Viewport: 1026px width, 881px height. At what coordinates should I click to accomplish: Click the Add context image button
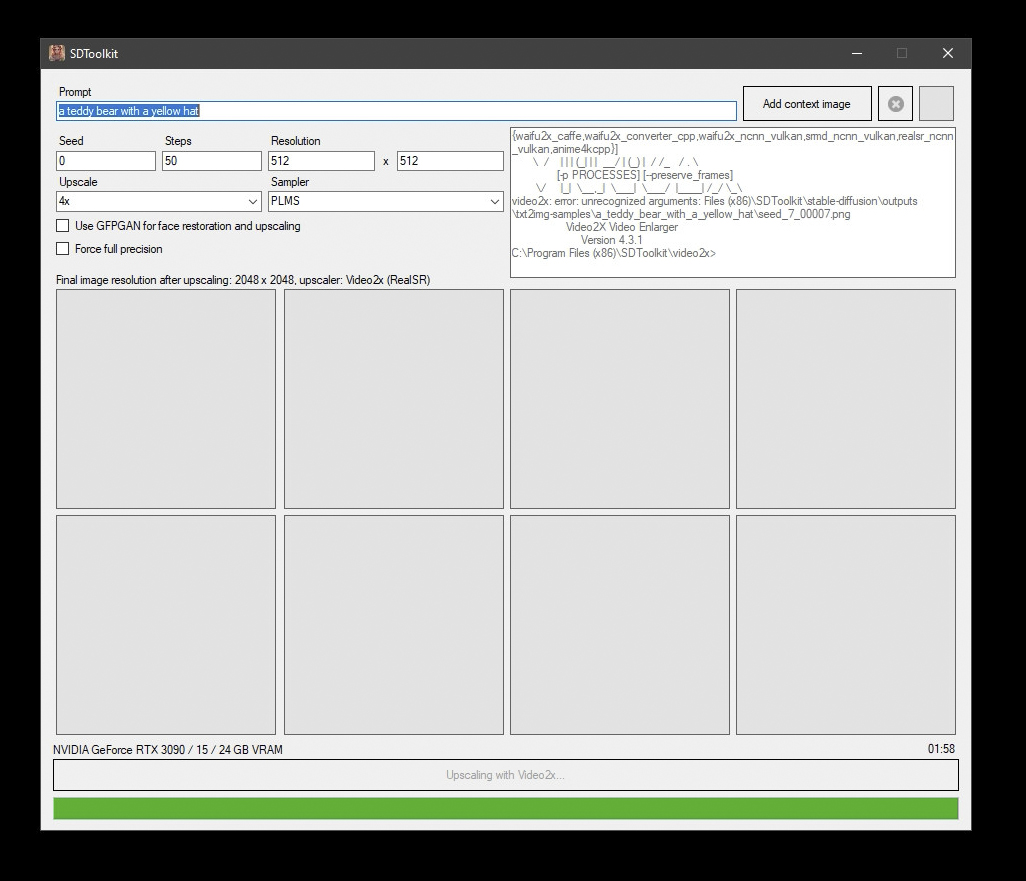(x=807, y=103)
